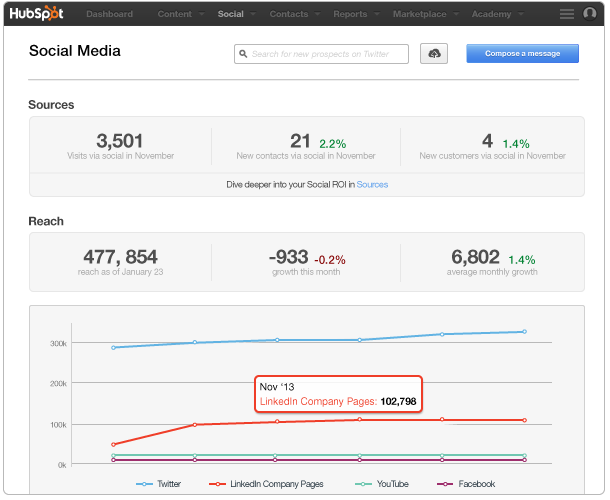Screen dimensions: 610x500
Task: Expand the Reports dropdown menu
Action: (x=355, y=14)
